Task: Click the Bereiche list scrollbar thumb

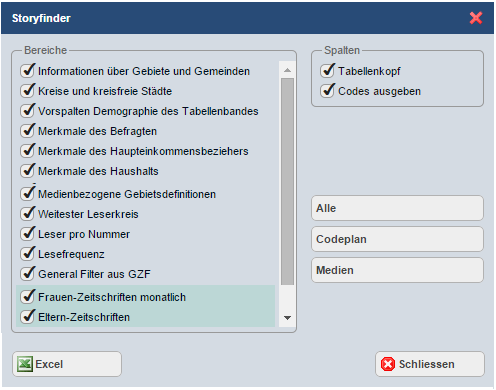Action: pos(287,182)
